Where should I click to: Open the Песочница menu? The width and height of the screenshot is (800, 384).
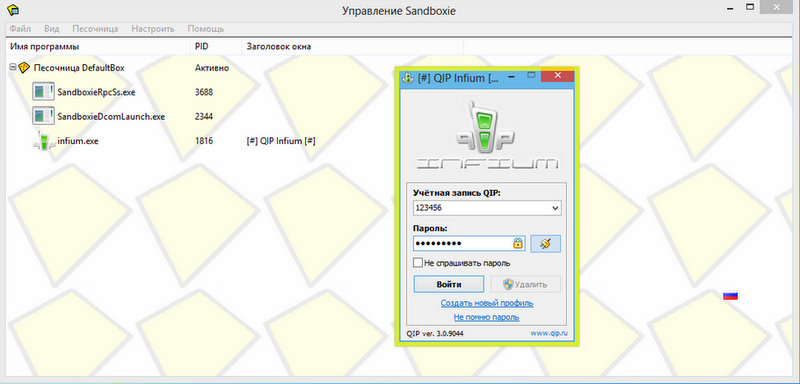(x=95, y=29)
